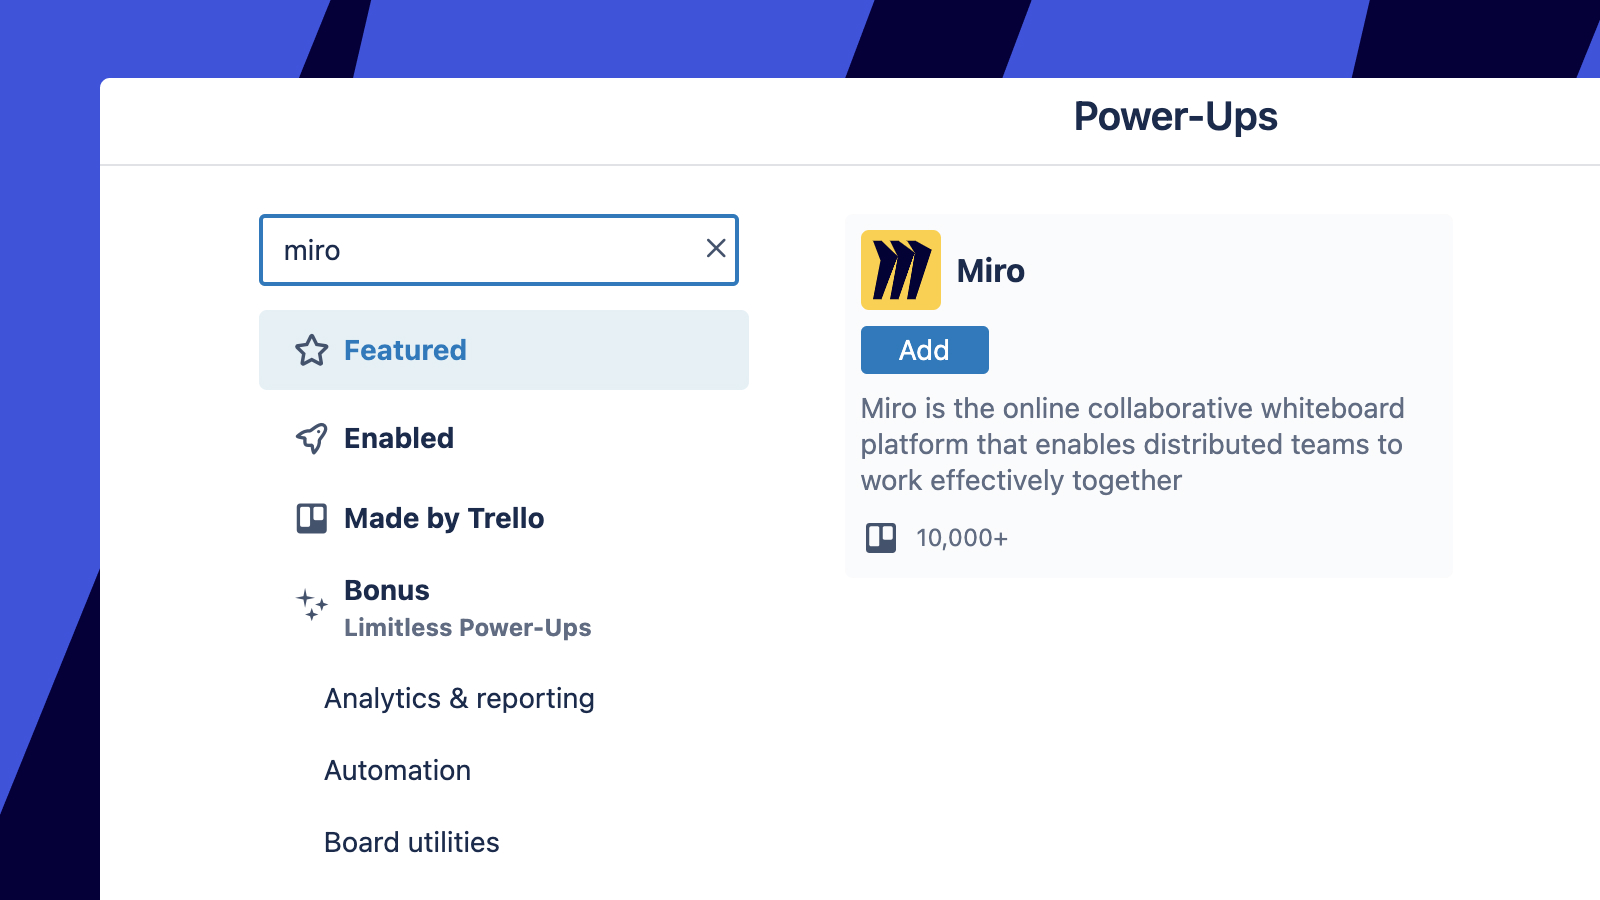Click the Miro Power-Up name heading
This screenshot has height=900, width=1600.
[990, 270]
